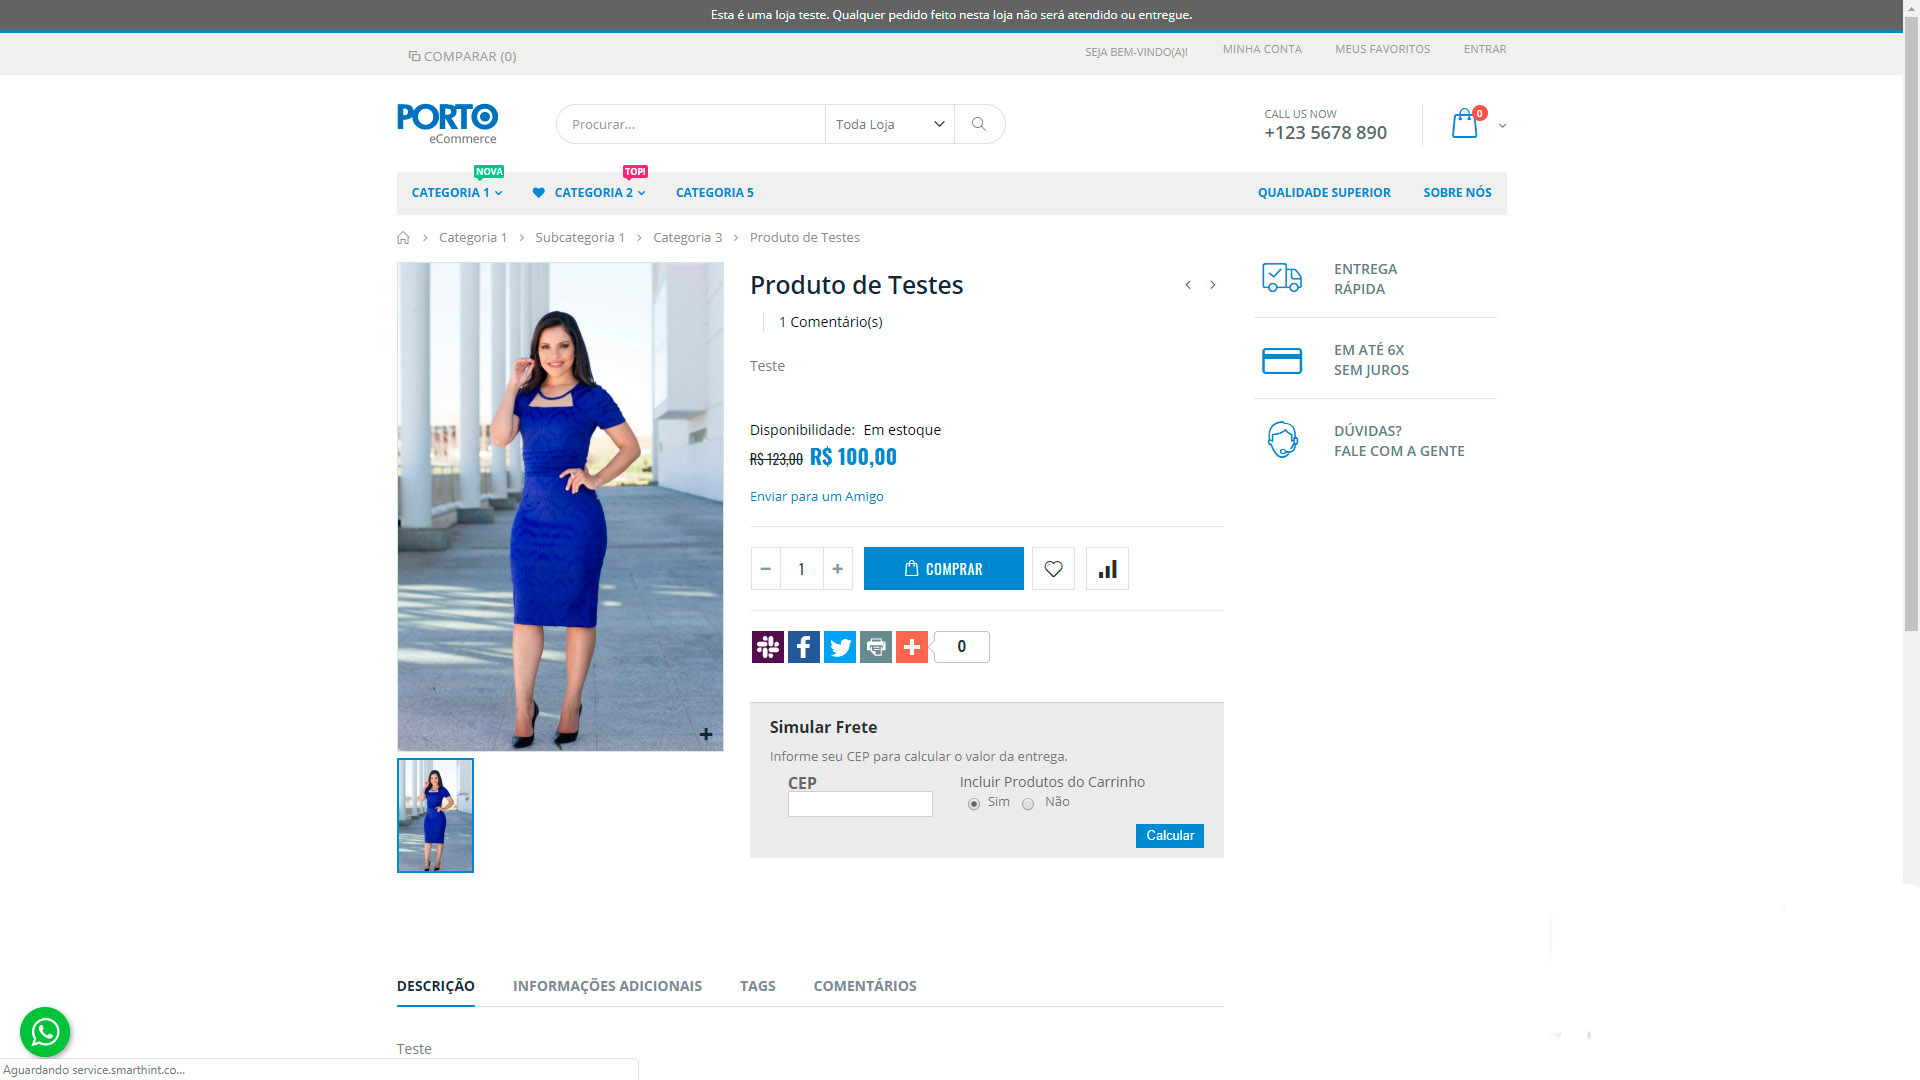Select the blue dress thumbnail

[x=435, y=815]
